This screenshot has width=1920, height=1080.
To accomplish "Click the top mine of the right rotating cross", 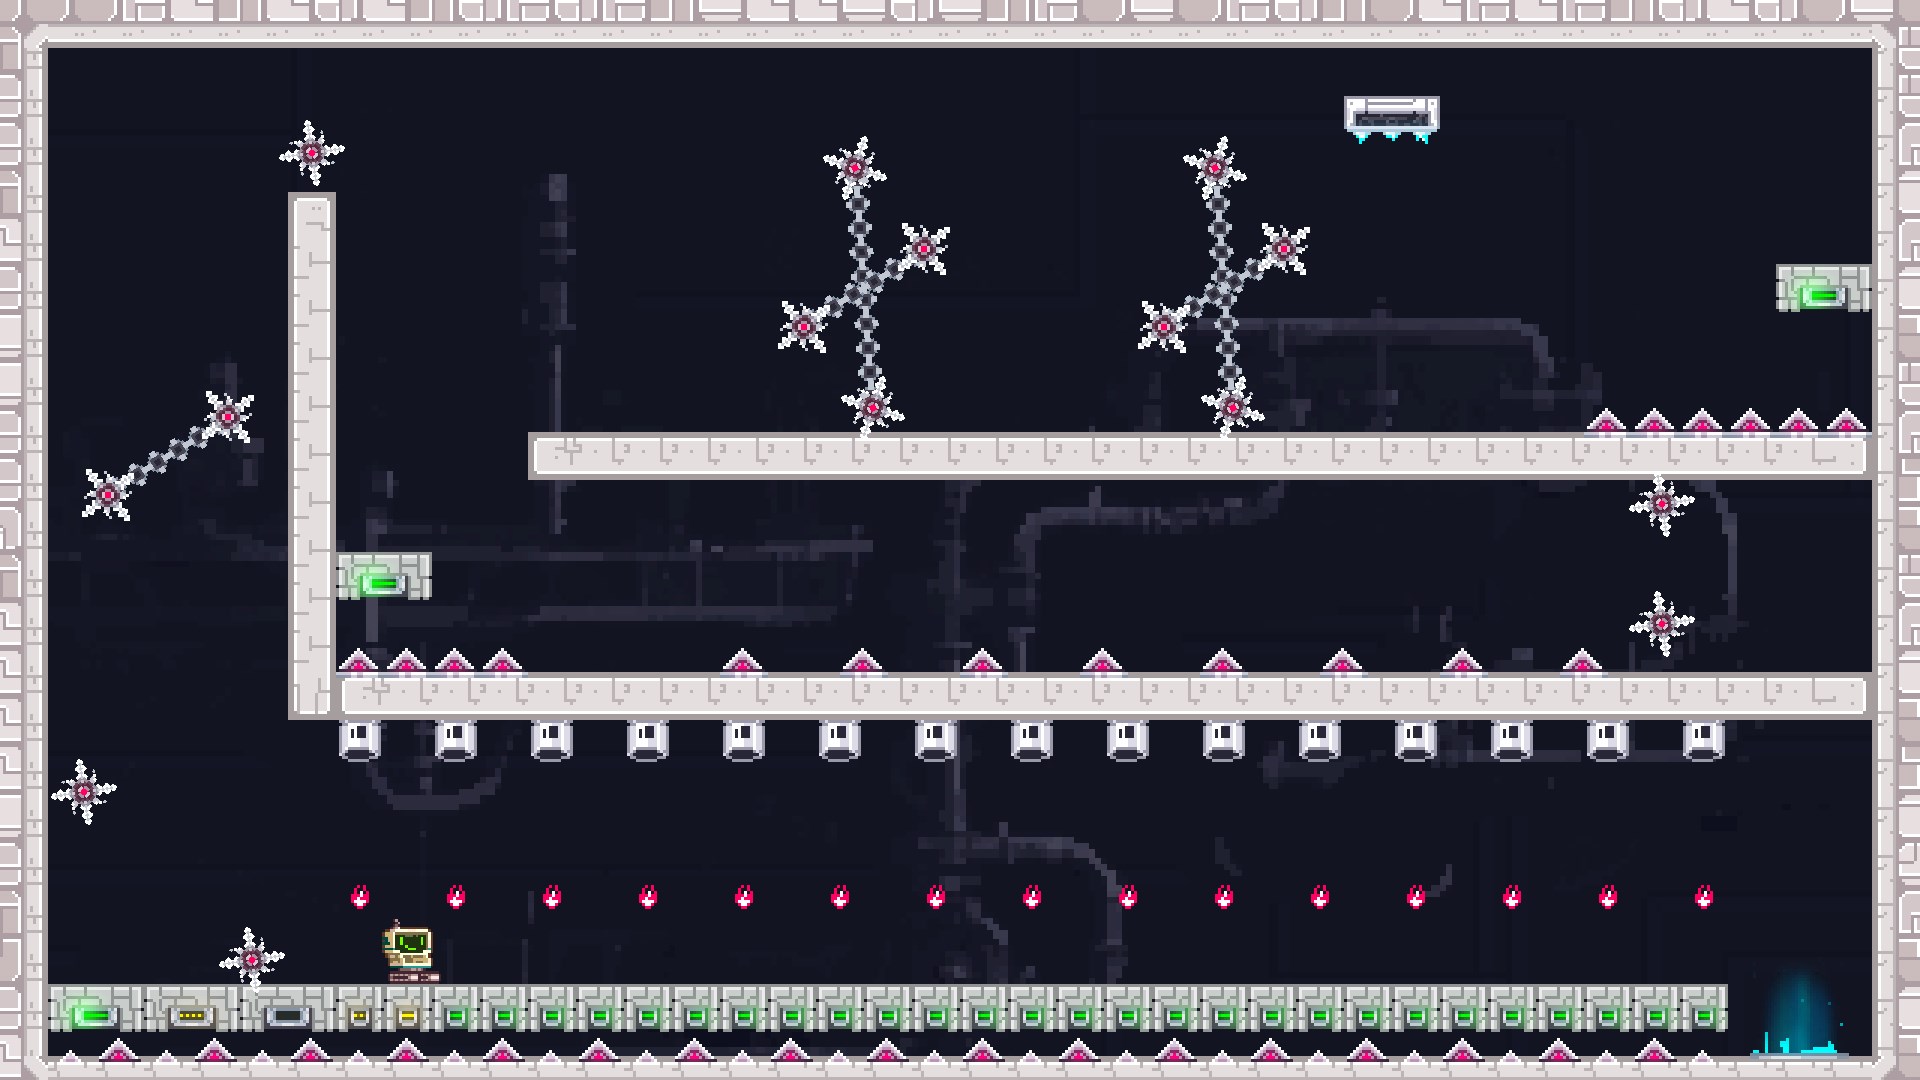I will point(1215,168).
